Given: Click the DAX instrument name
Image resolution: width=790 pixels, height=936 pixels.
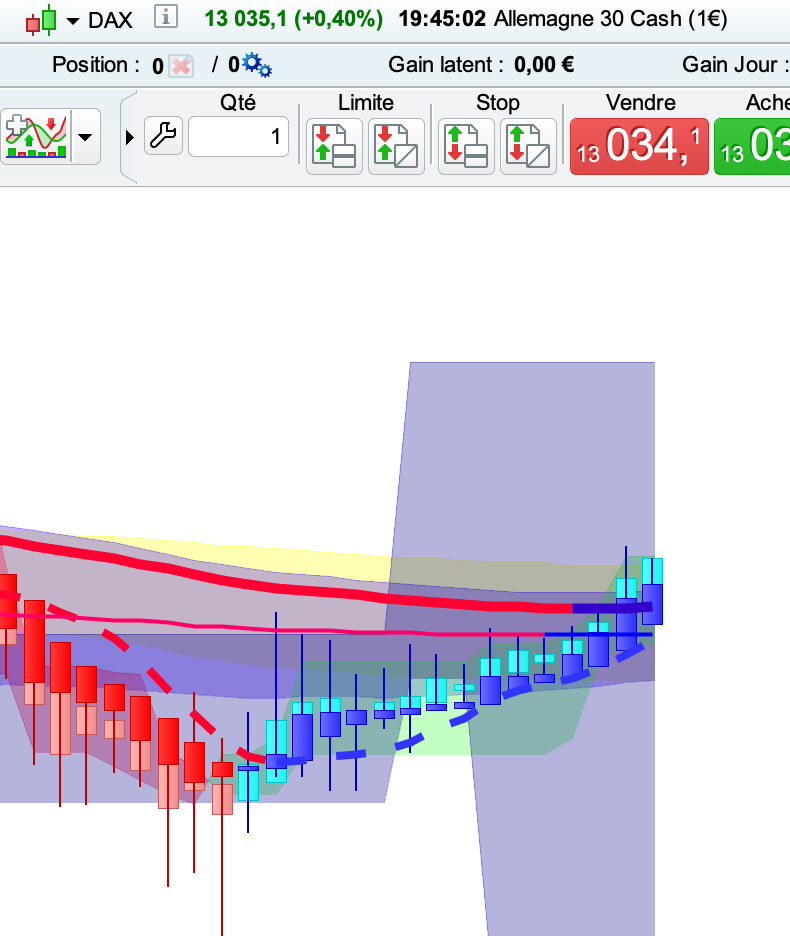Looking at the screenshot, I should (110, 21).
